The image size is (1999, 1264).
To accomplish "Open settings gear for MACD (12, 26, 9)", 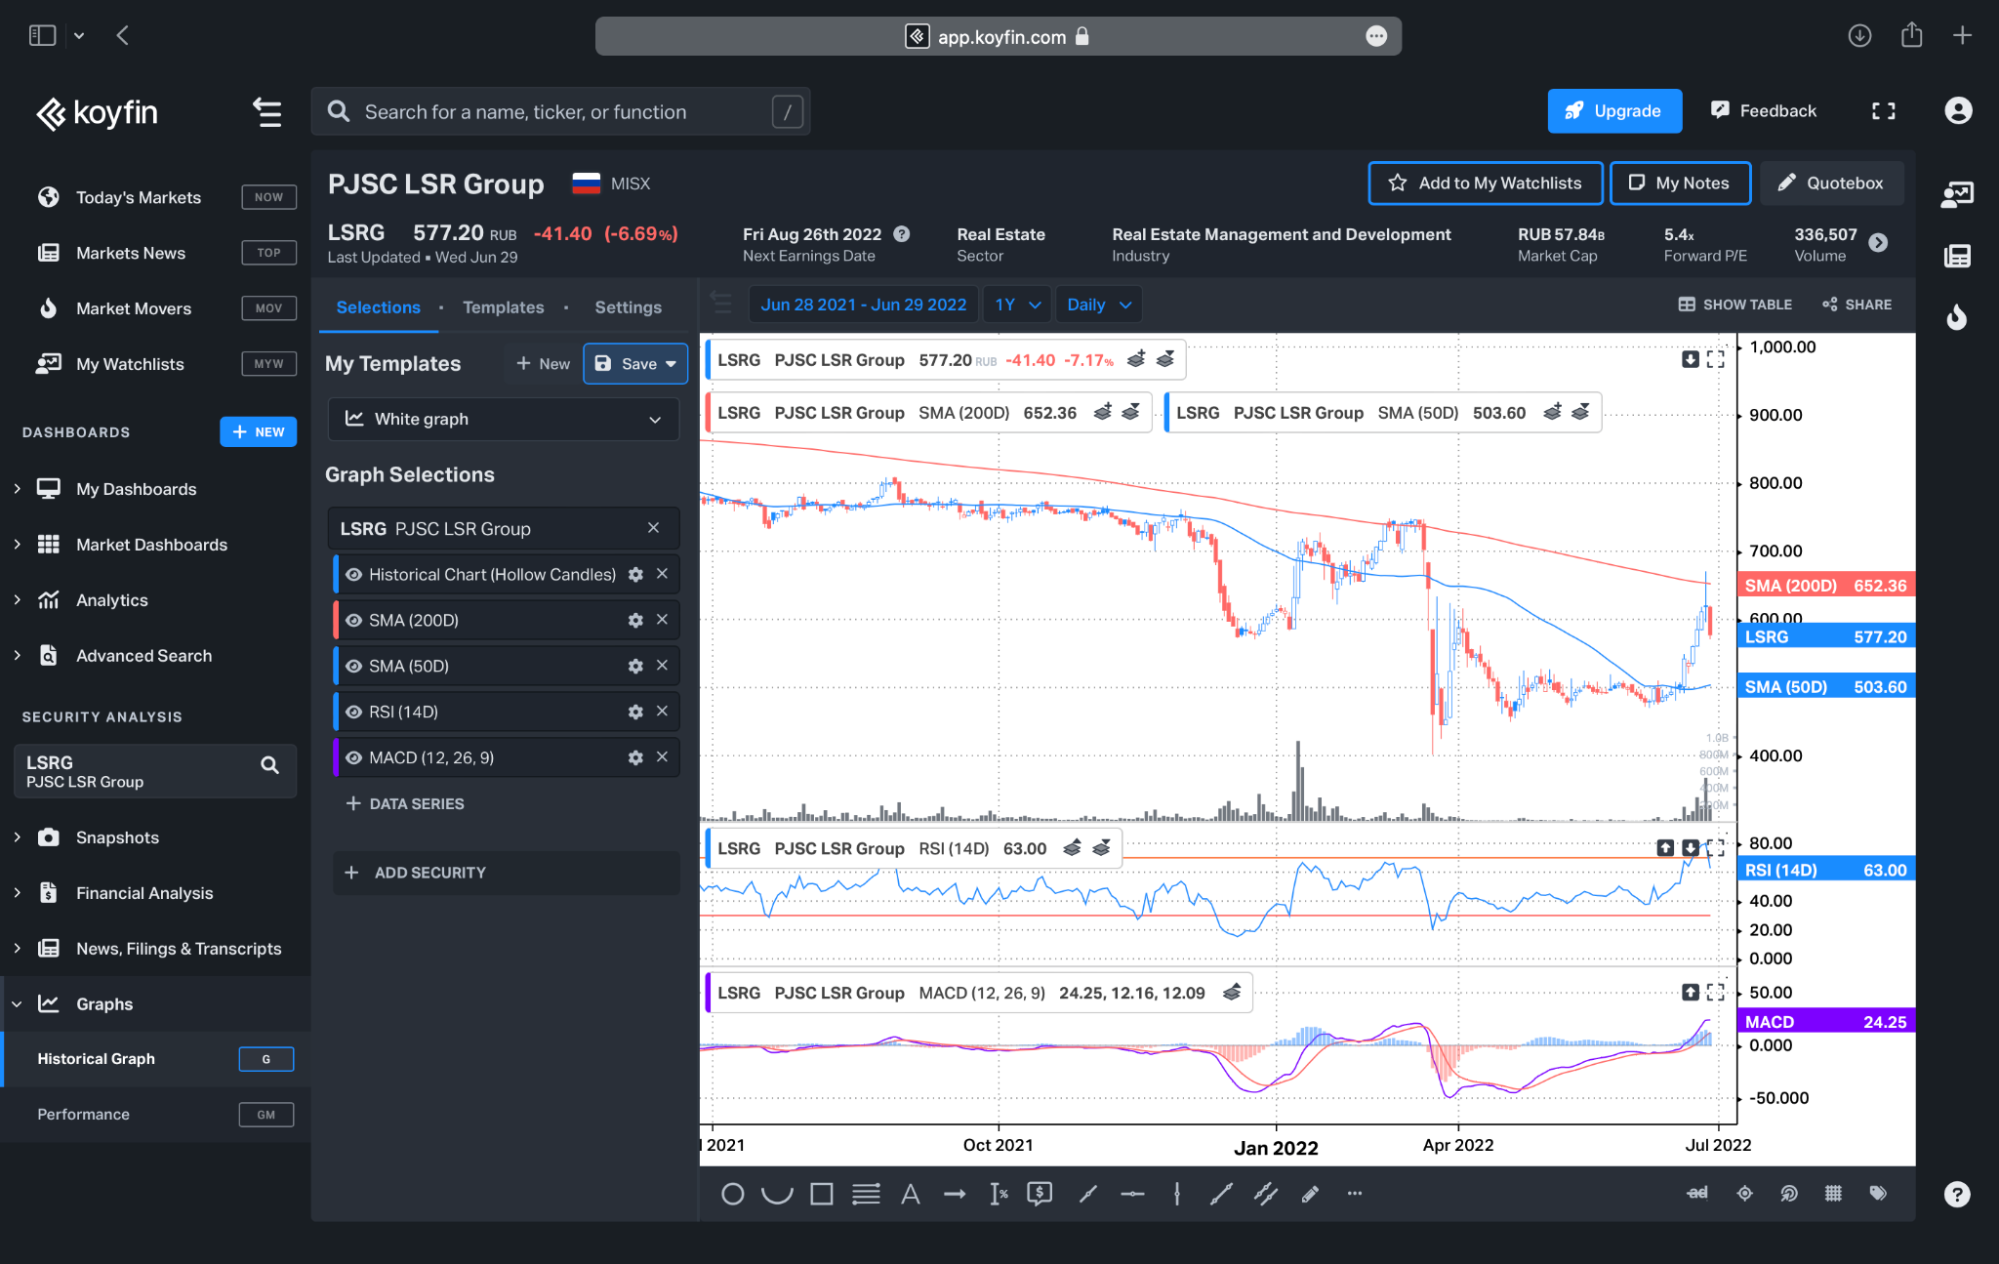I will [x=635, y=758].
